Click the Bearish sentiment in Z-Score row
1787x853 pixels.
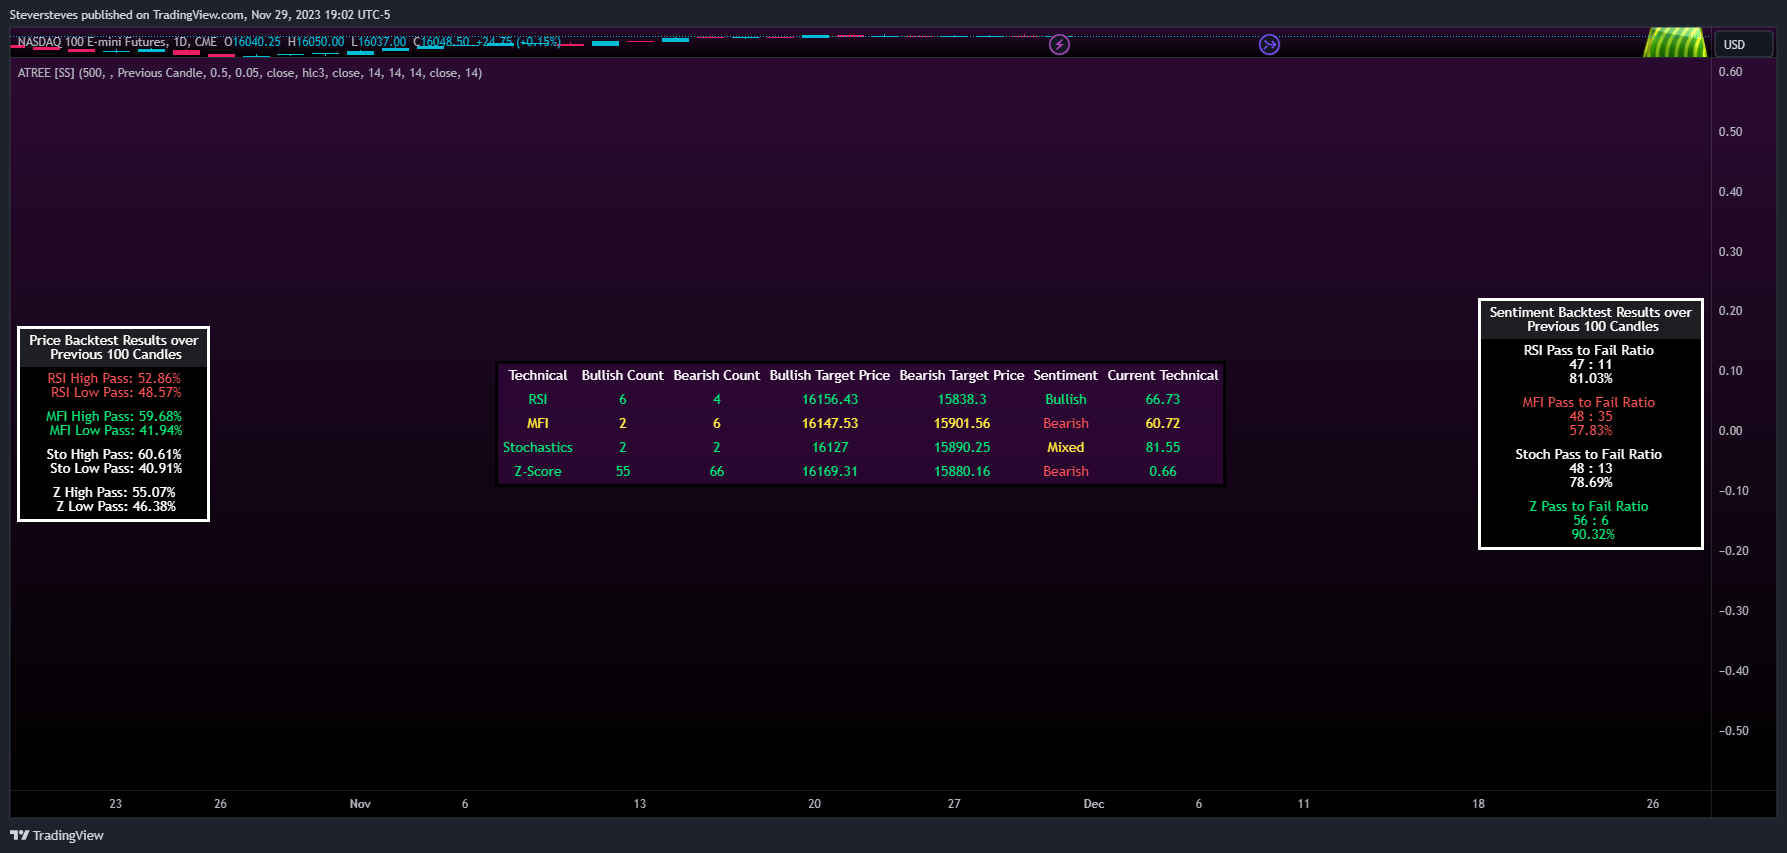pos(1066,471)
